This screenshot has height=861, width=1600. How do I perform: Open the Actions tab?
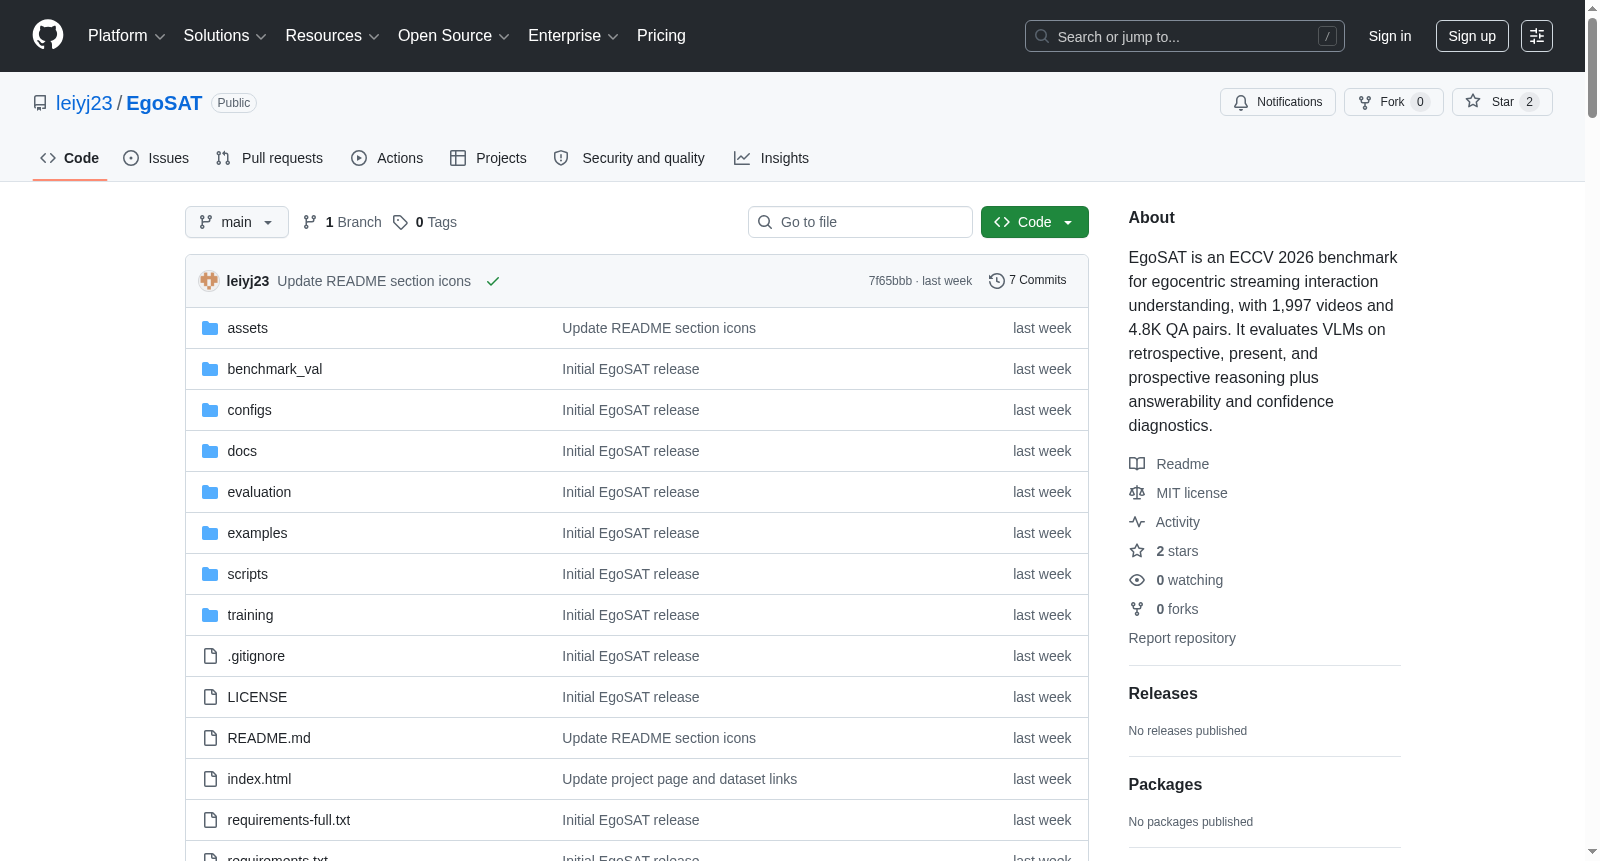(x=387, y=158)
